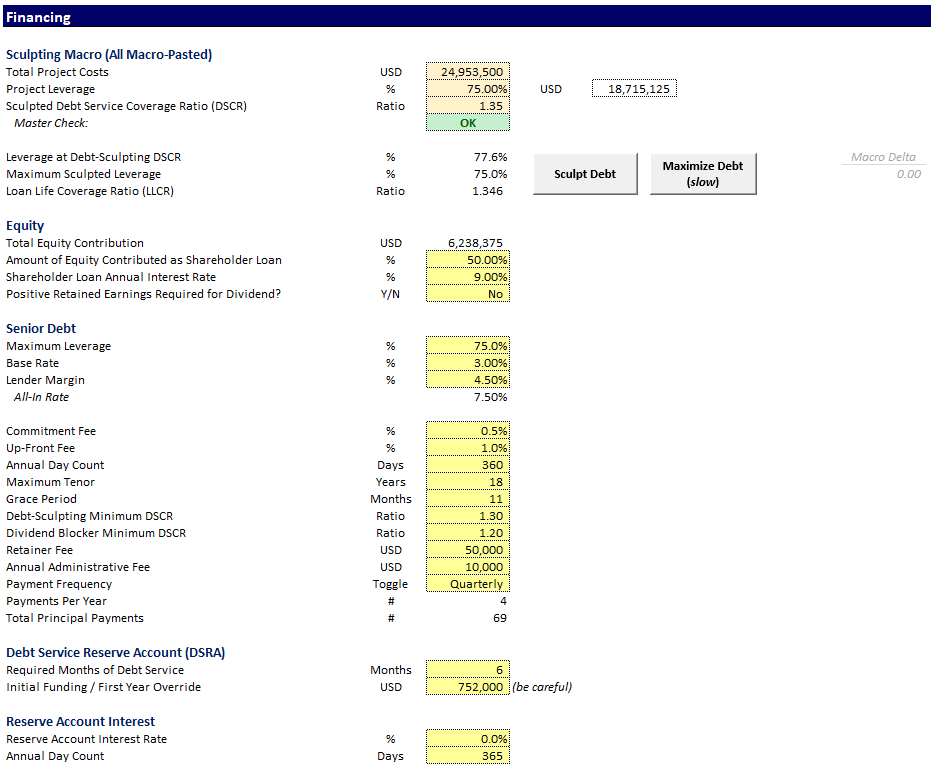This screenshot has width=931, height=770.
Task: Click the Loan Life Coverage Ratio (LLCR) label
Action: pos(90,191)
